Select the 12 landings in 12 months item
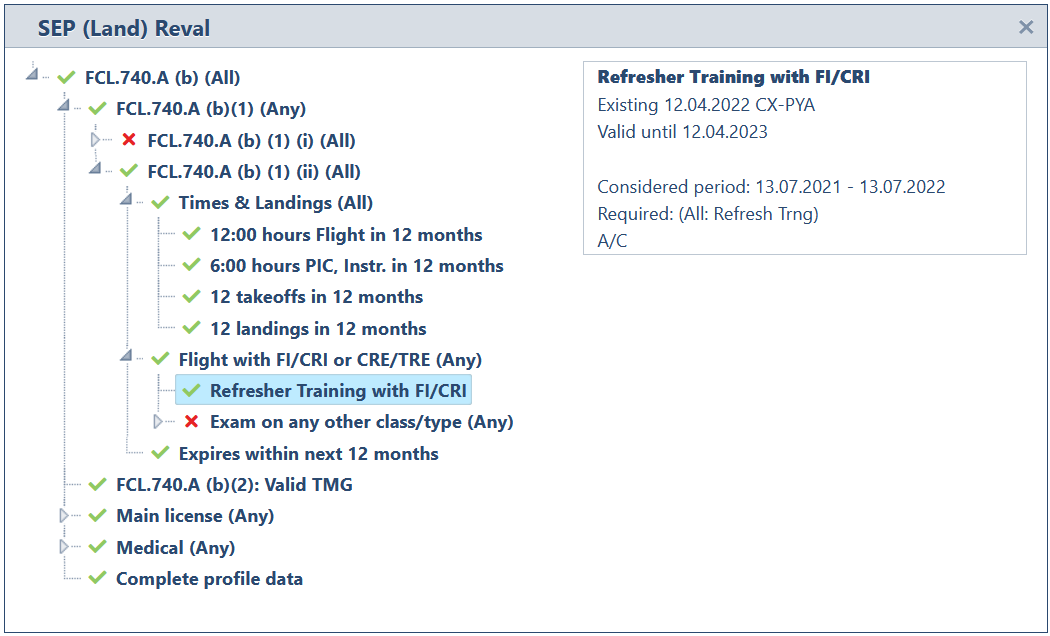This screenshot has height=636, width=1050. pyautogui.click(x=318, y=329)
